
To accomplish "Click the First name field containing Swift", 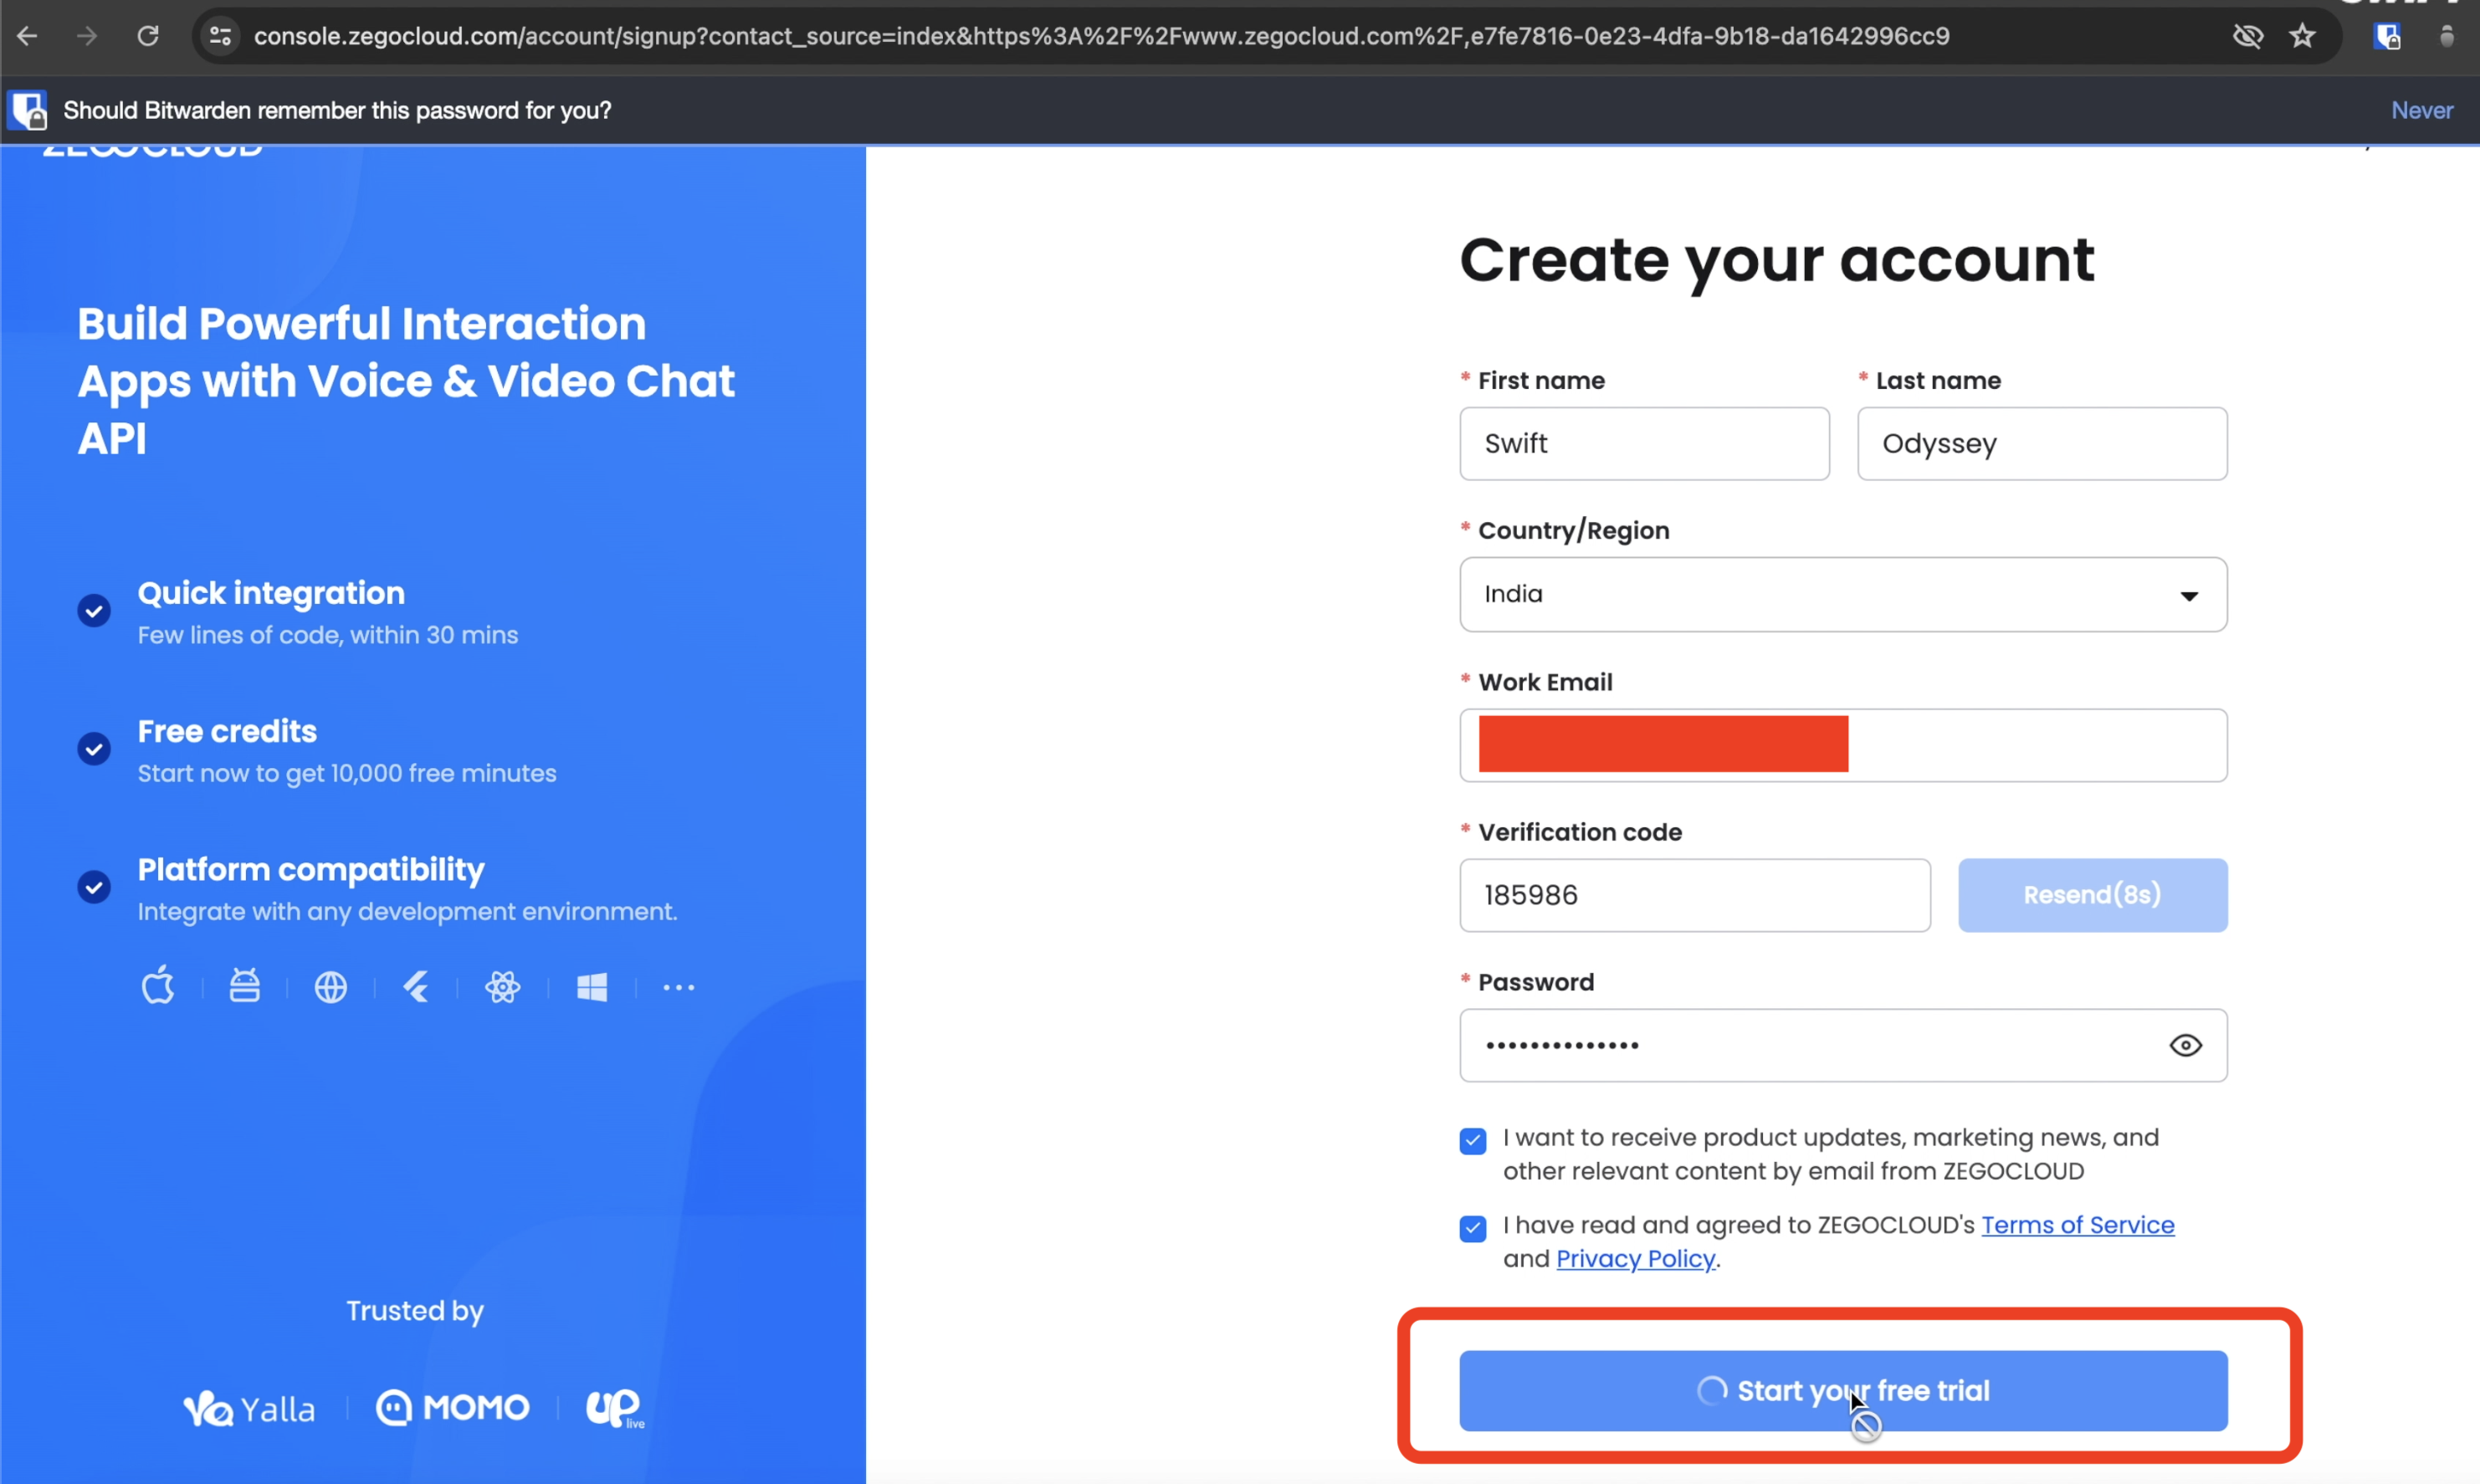I will coord(1644,443).
